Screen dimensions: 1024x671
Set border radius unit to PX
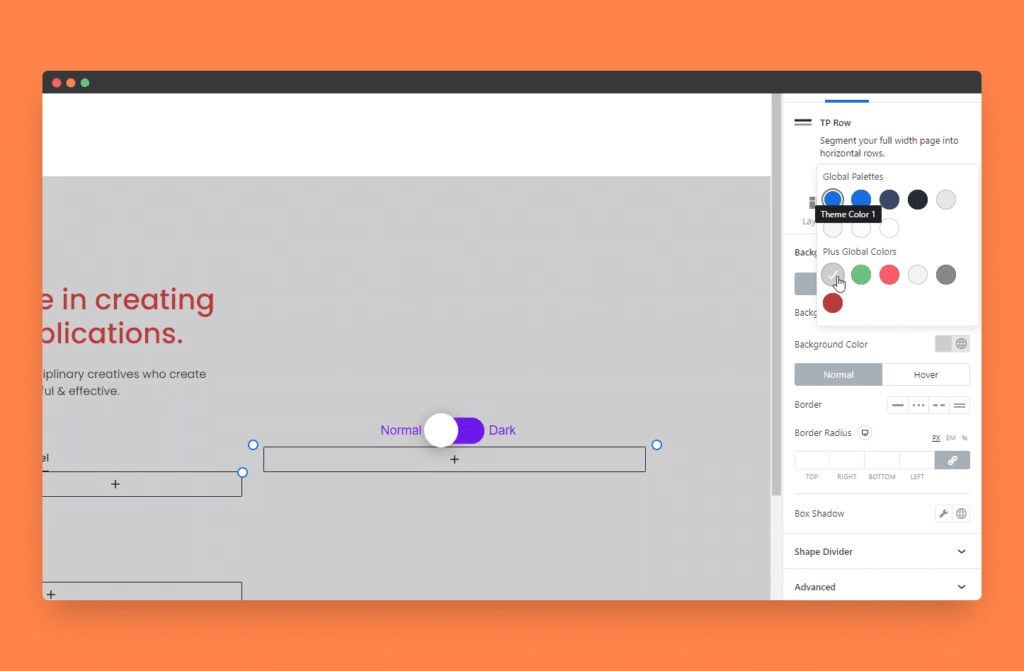pos(936,438)
